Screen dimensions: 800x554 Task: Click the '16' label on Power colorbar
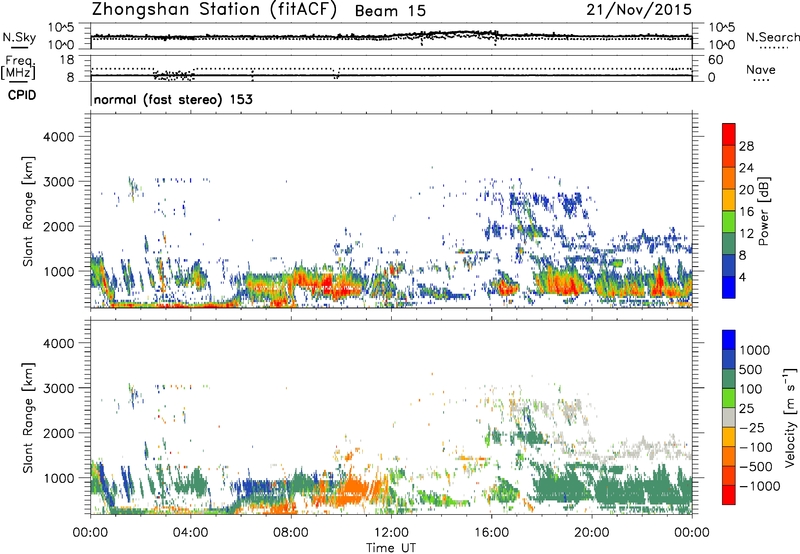coord(746,212)
